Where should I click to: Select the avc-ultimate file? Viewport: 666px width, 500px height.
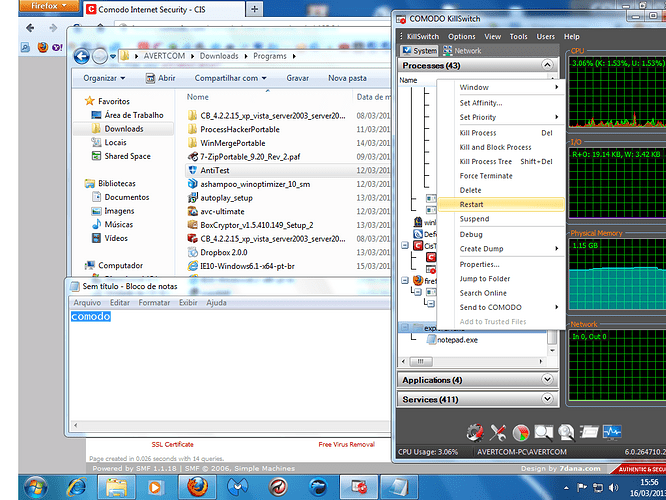(x=222, y=212)
